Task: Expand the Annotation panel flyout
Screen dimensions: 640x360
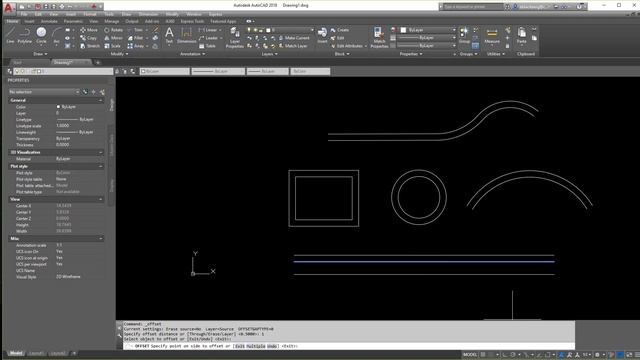Action: pyautogui.click(x=193, y=54)
